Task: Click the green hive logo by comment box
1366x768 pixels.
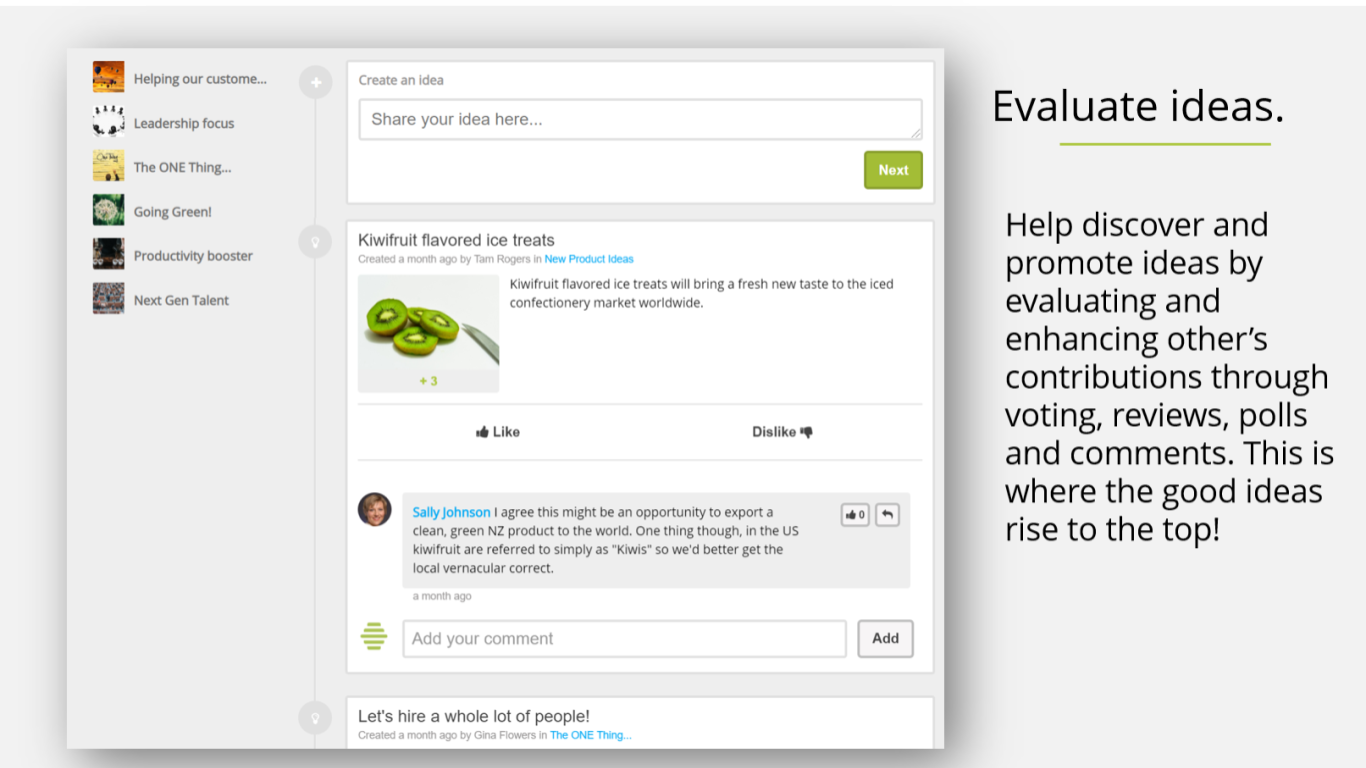Action: point(374,636)
